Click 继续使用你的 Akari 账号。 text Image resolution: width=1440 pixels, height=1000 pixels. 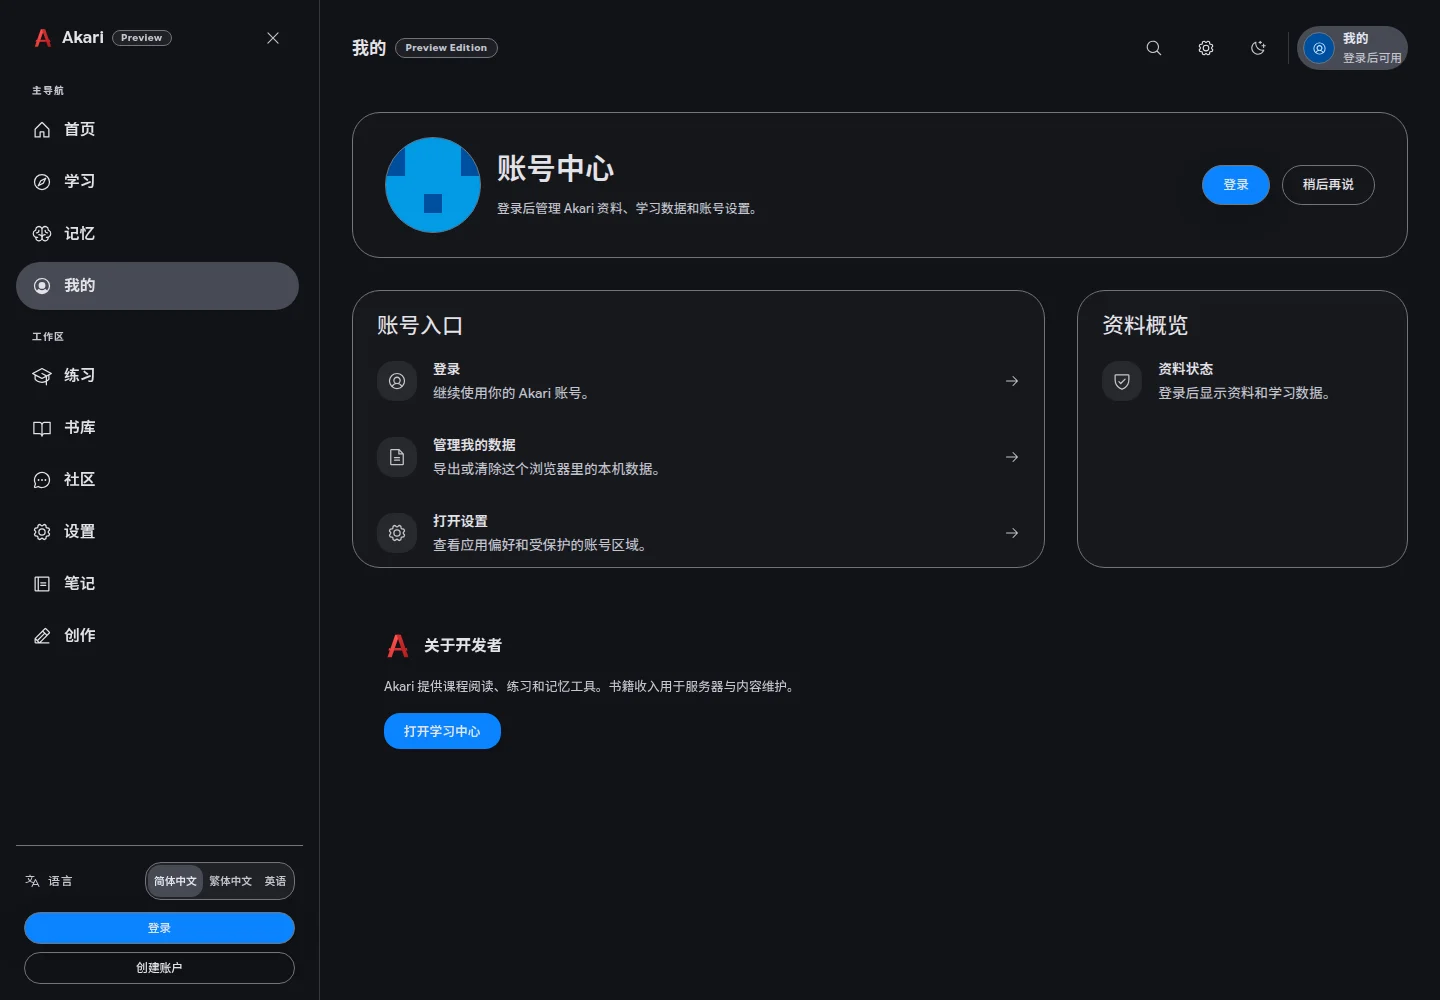tap(511, 393)
